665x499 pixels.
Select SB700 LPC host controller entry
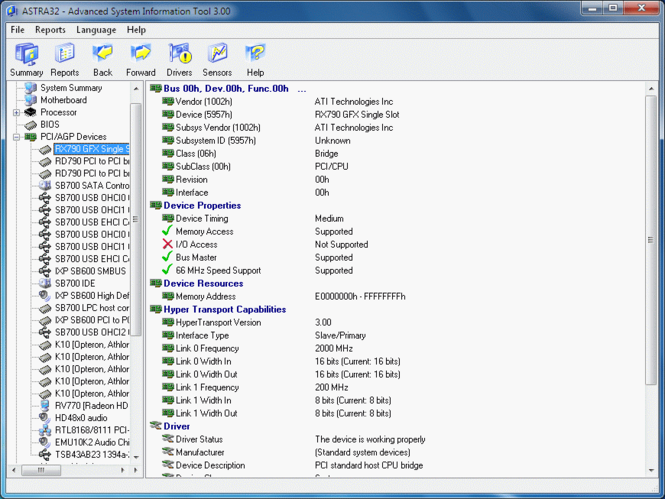pos(92,308)
